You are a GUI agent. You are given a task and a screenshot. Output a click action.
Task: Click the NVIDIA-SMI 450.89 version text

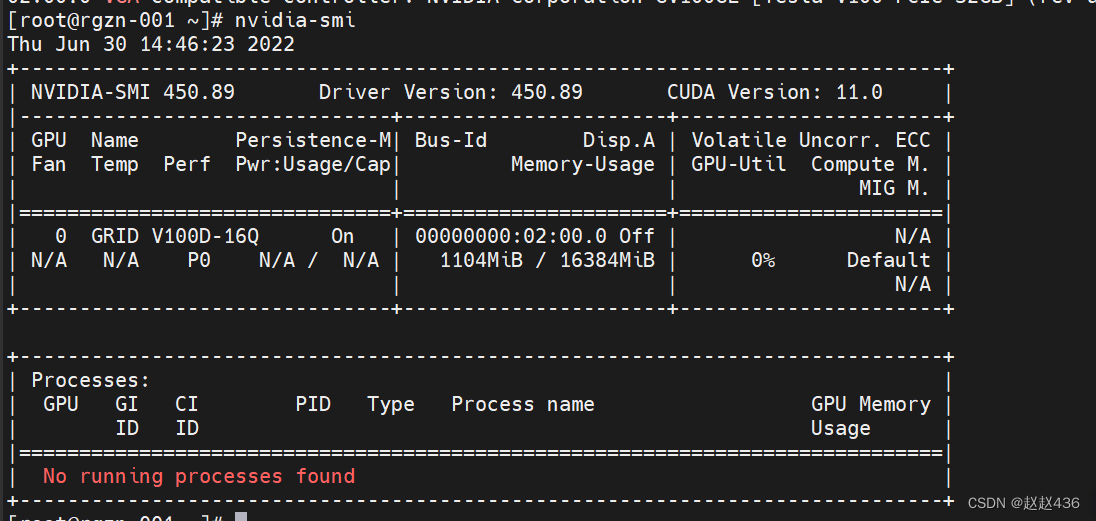[x=133, y=92]
